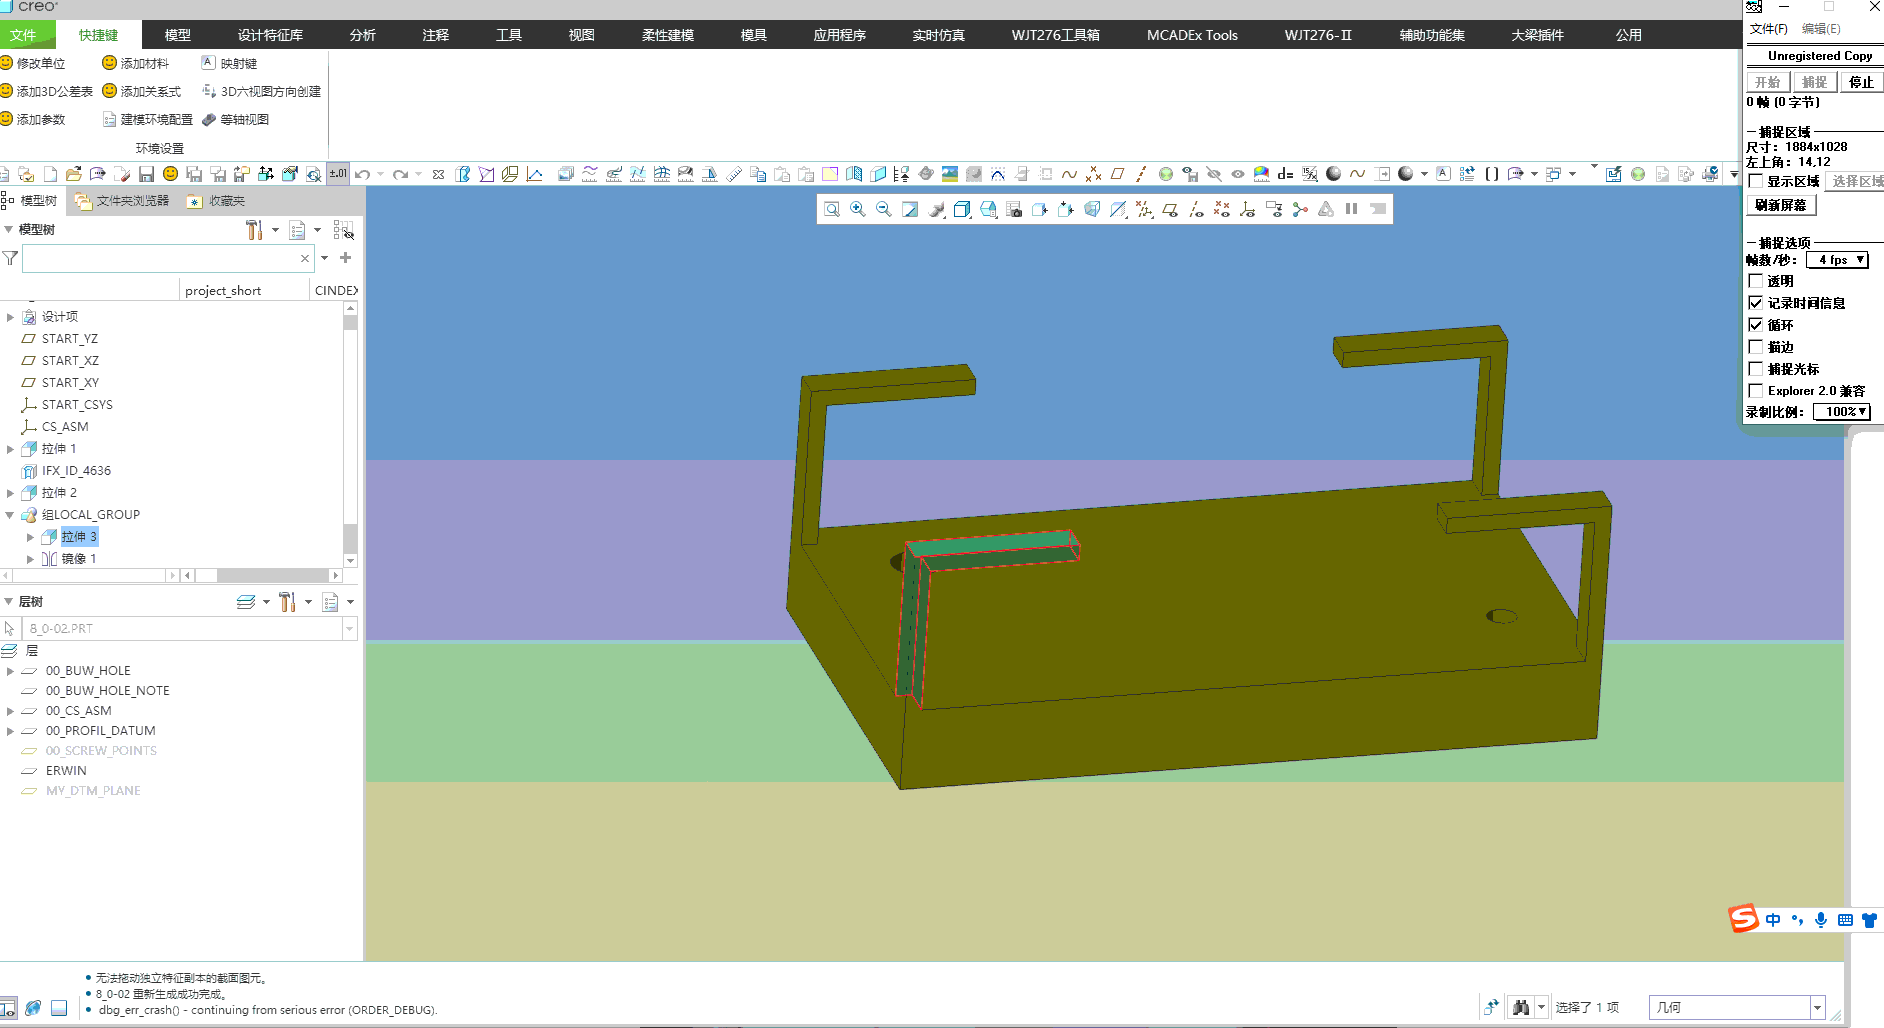Open the 文件 menu
The height and width of the screenshot is (1028, 1884).
point(23,35)
